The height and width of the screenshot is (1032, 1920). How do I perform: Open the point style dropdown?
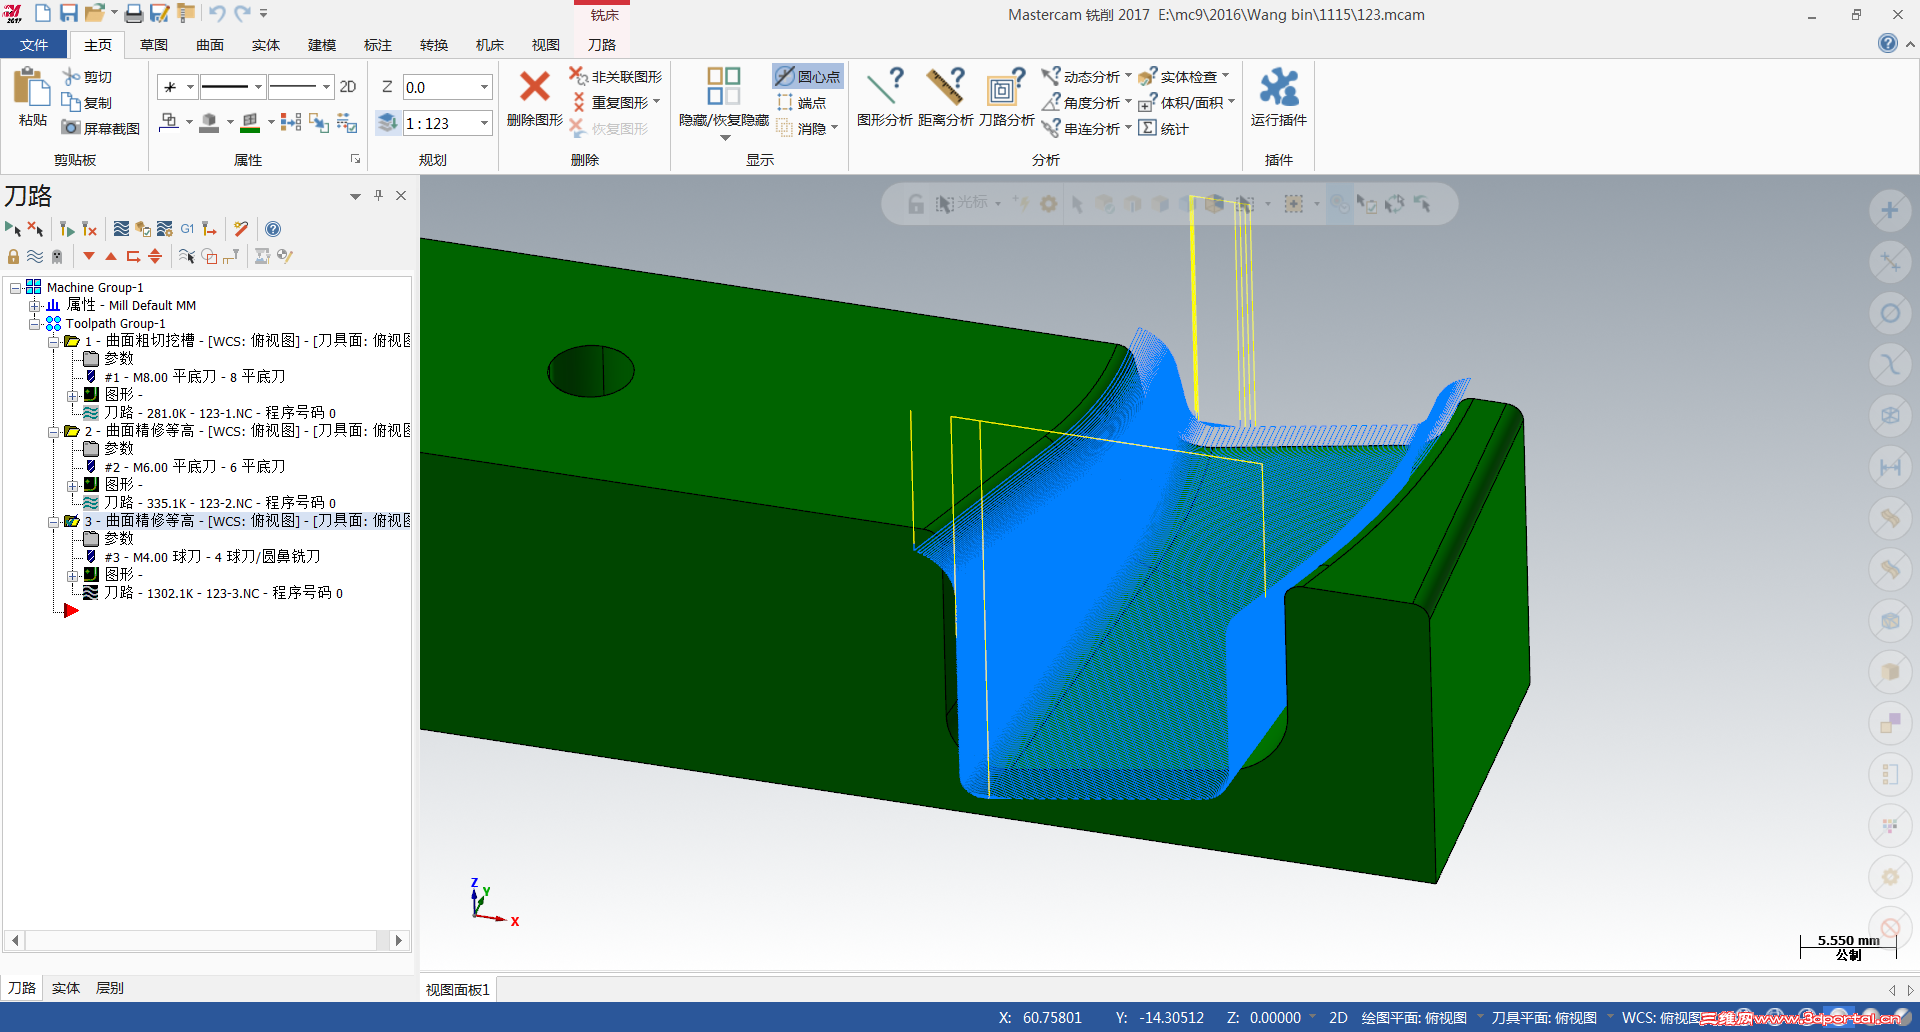(x=189, y=87)
